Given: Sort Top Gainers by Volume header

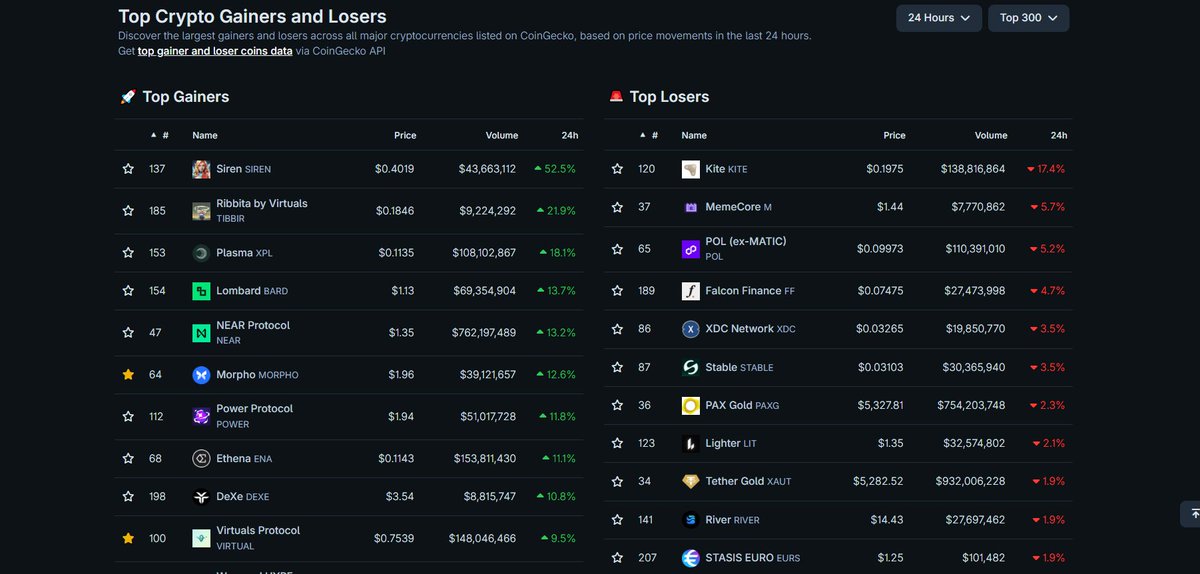Looking at the screenshot, I should [x=502, y=135].
